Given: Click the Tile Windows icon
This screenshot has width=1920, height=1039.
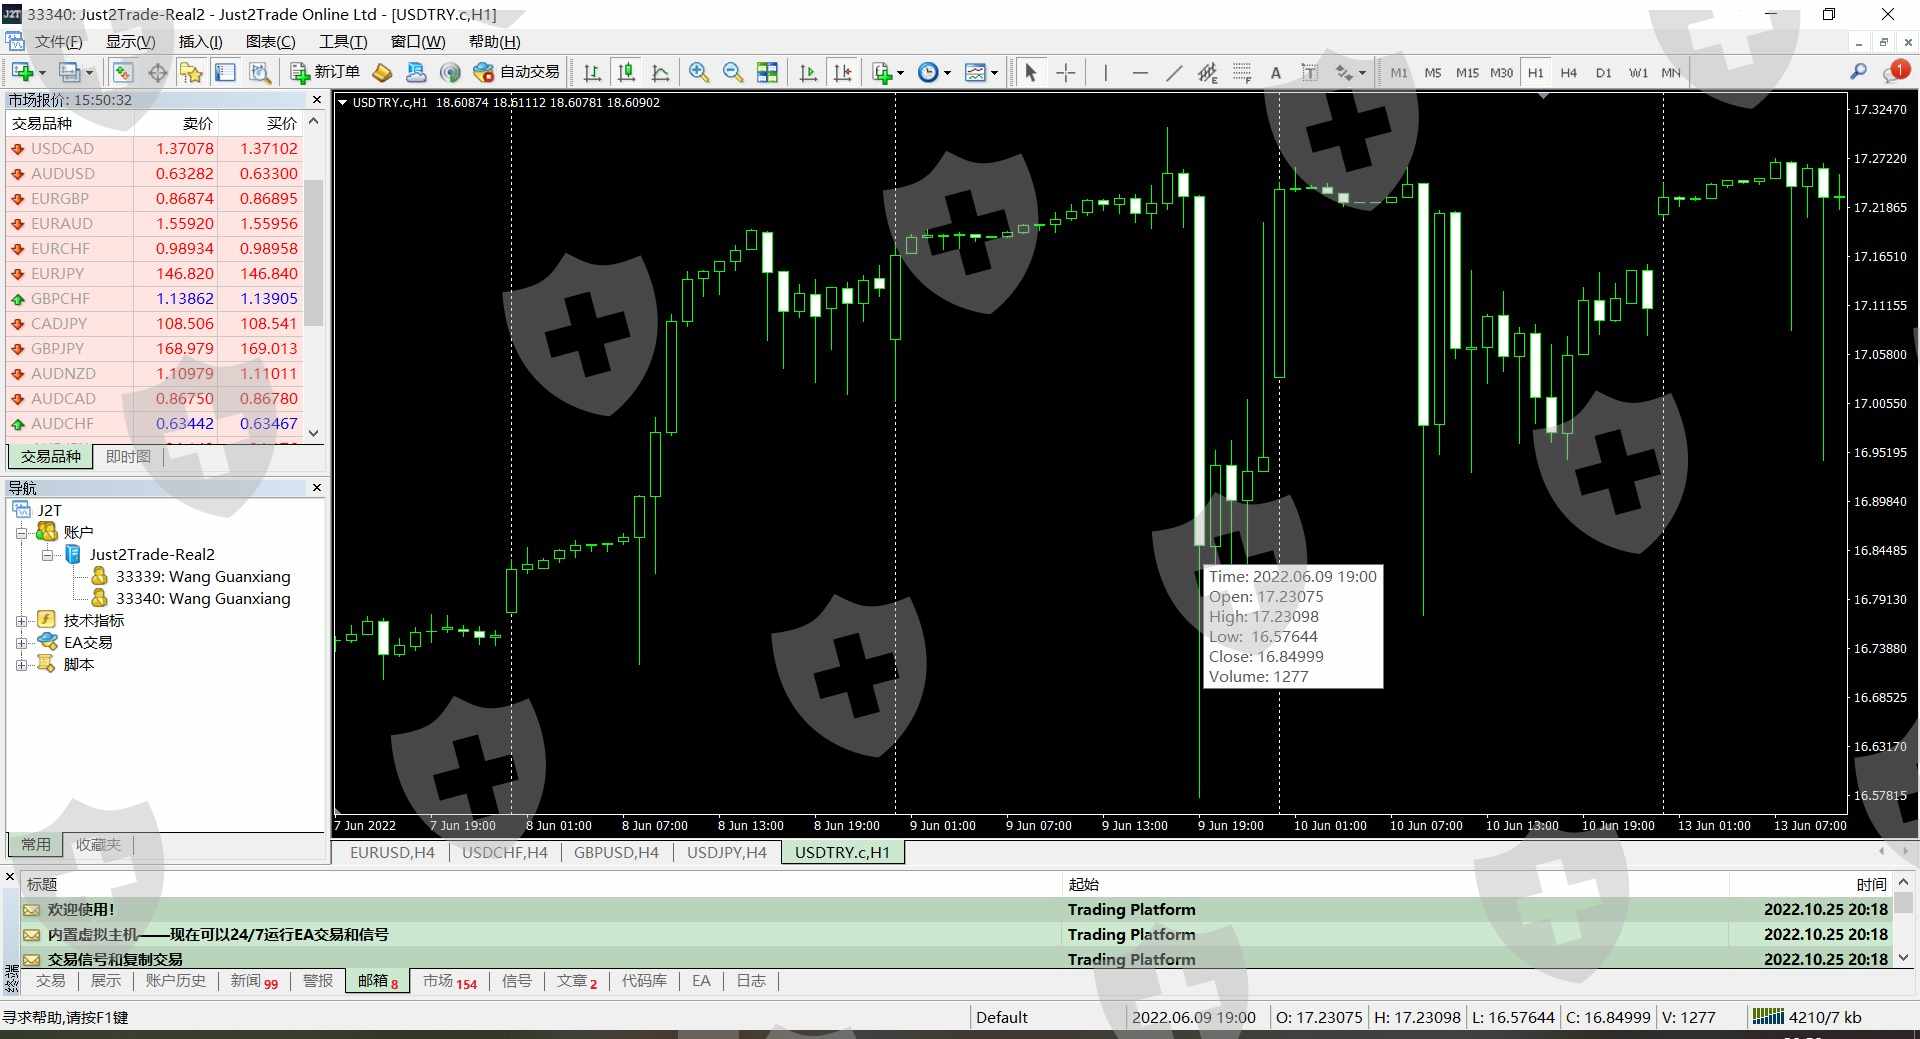Looking at the screenshot, I should pos(767,72).
